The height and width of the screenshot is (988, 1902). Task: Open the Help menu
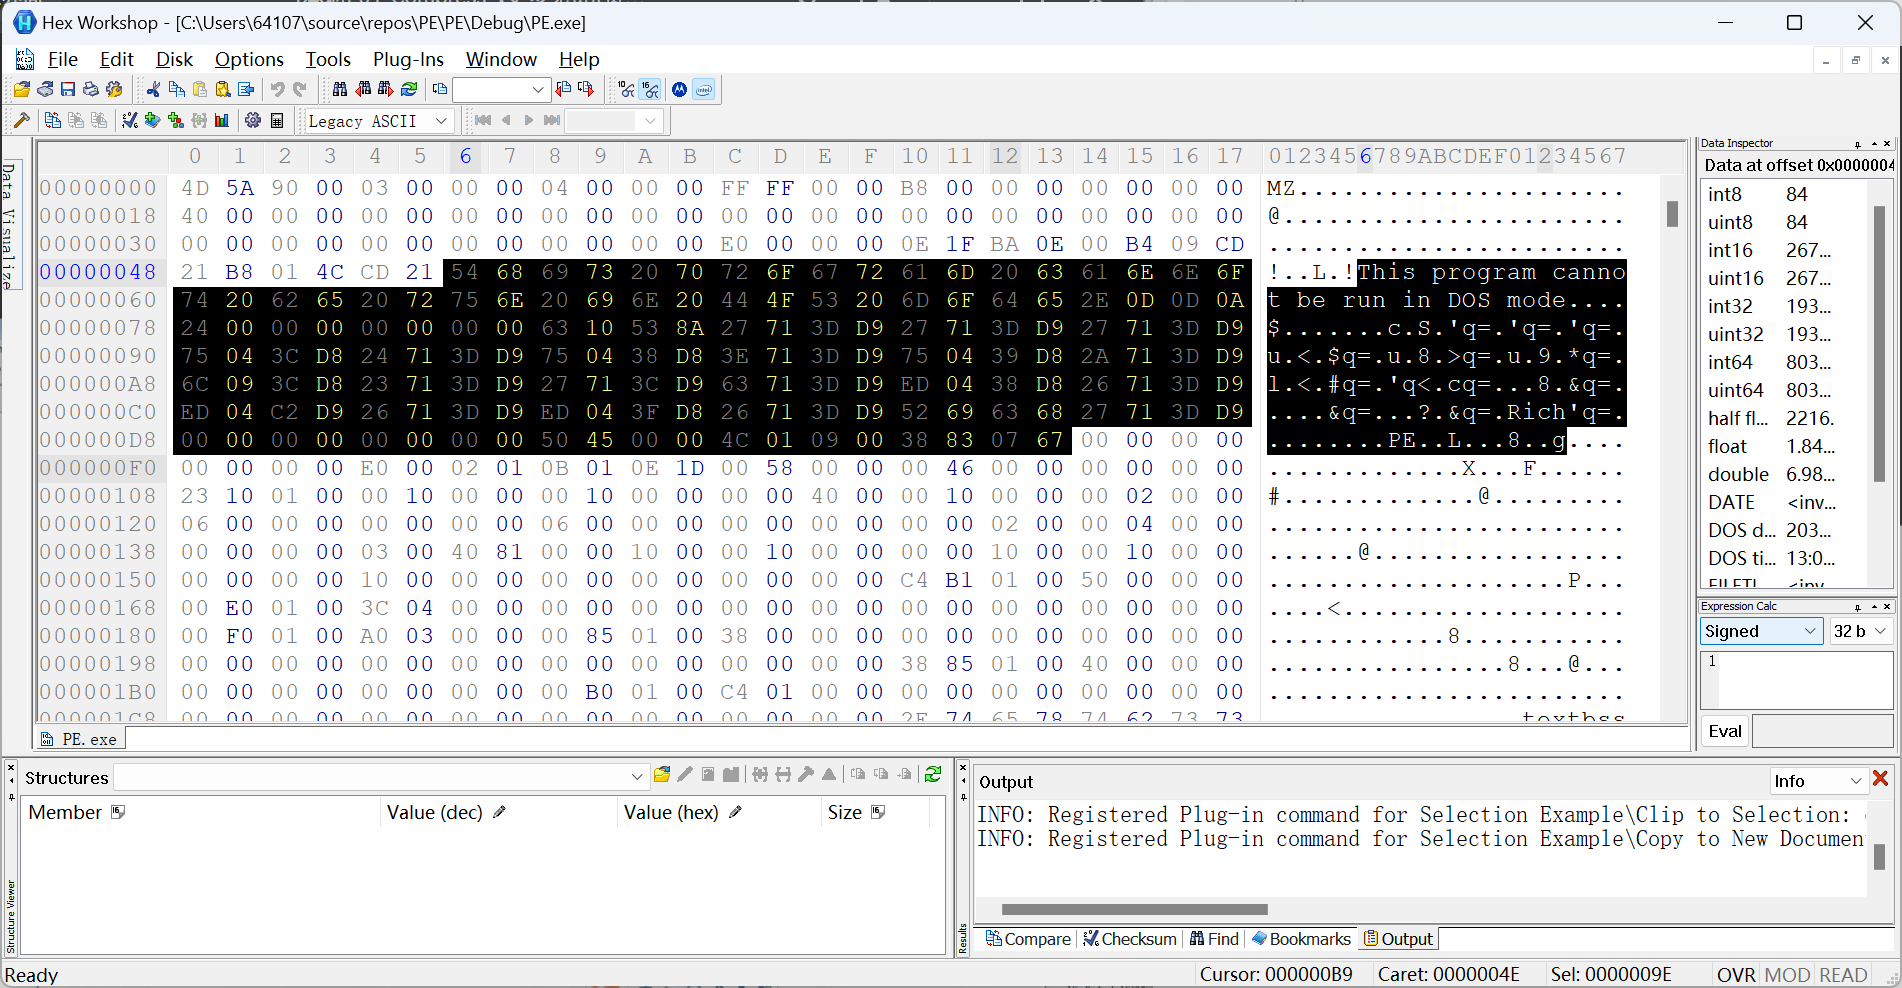coord(579,59)
